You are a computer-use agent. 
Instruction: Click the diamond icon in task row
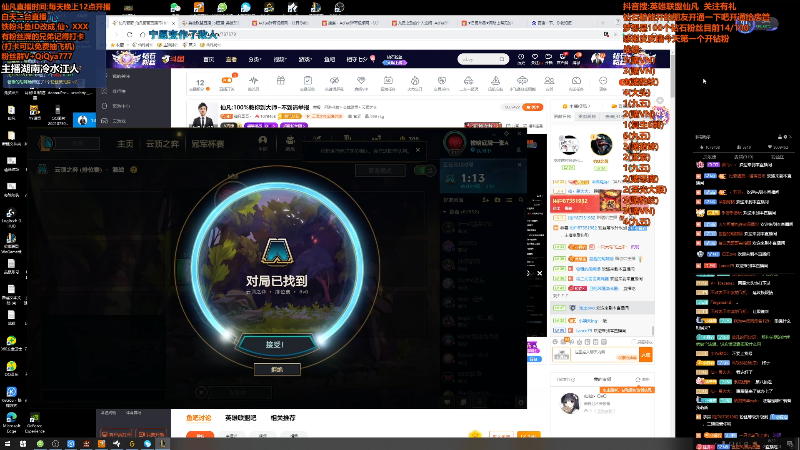361,83
